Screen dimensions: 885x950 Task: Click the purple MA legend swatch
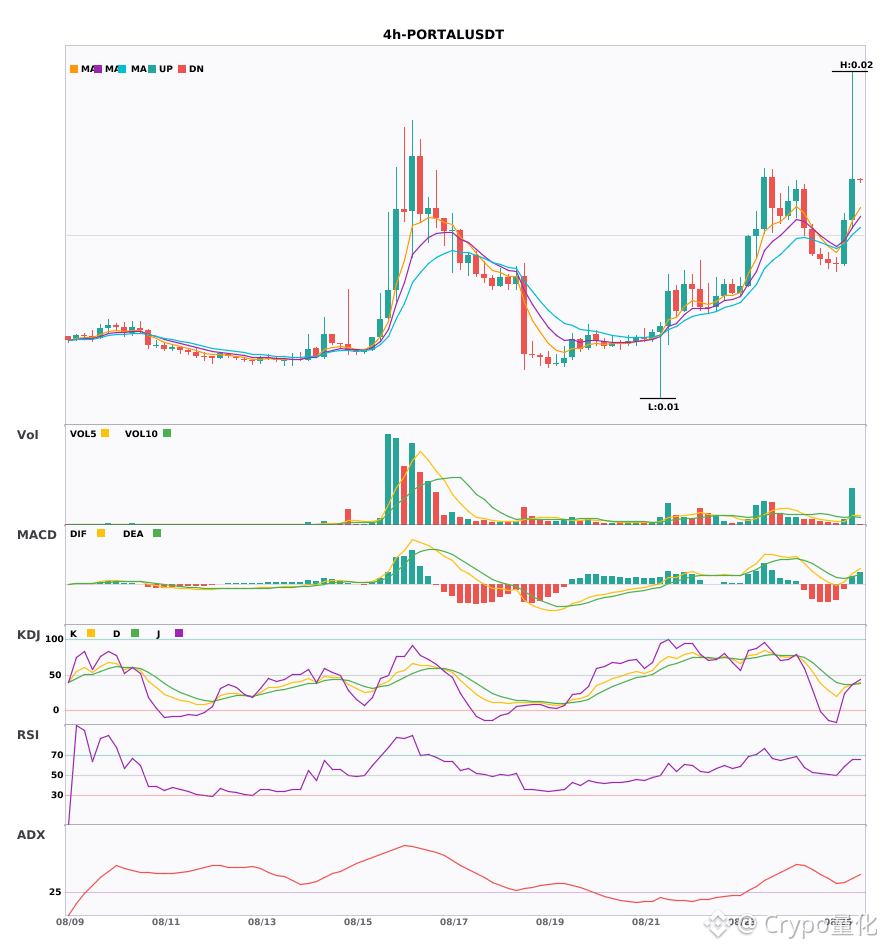[x=98, y=69]
